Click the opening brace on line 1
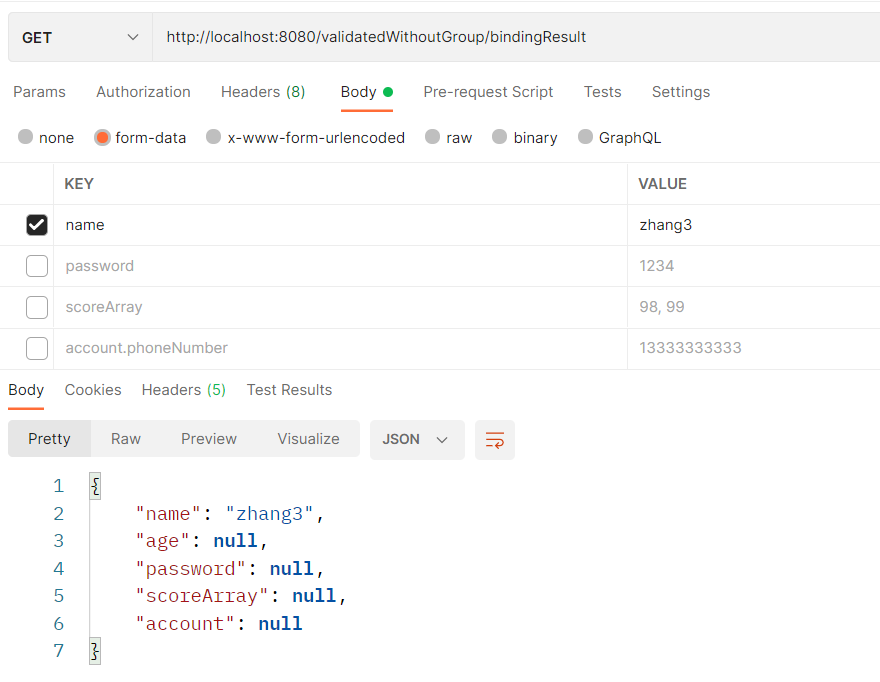 95,486
